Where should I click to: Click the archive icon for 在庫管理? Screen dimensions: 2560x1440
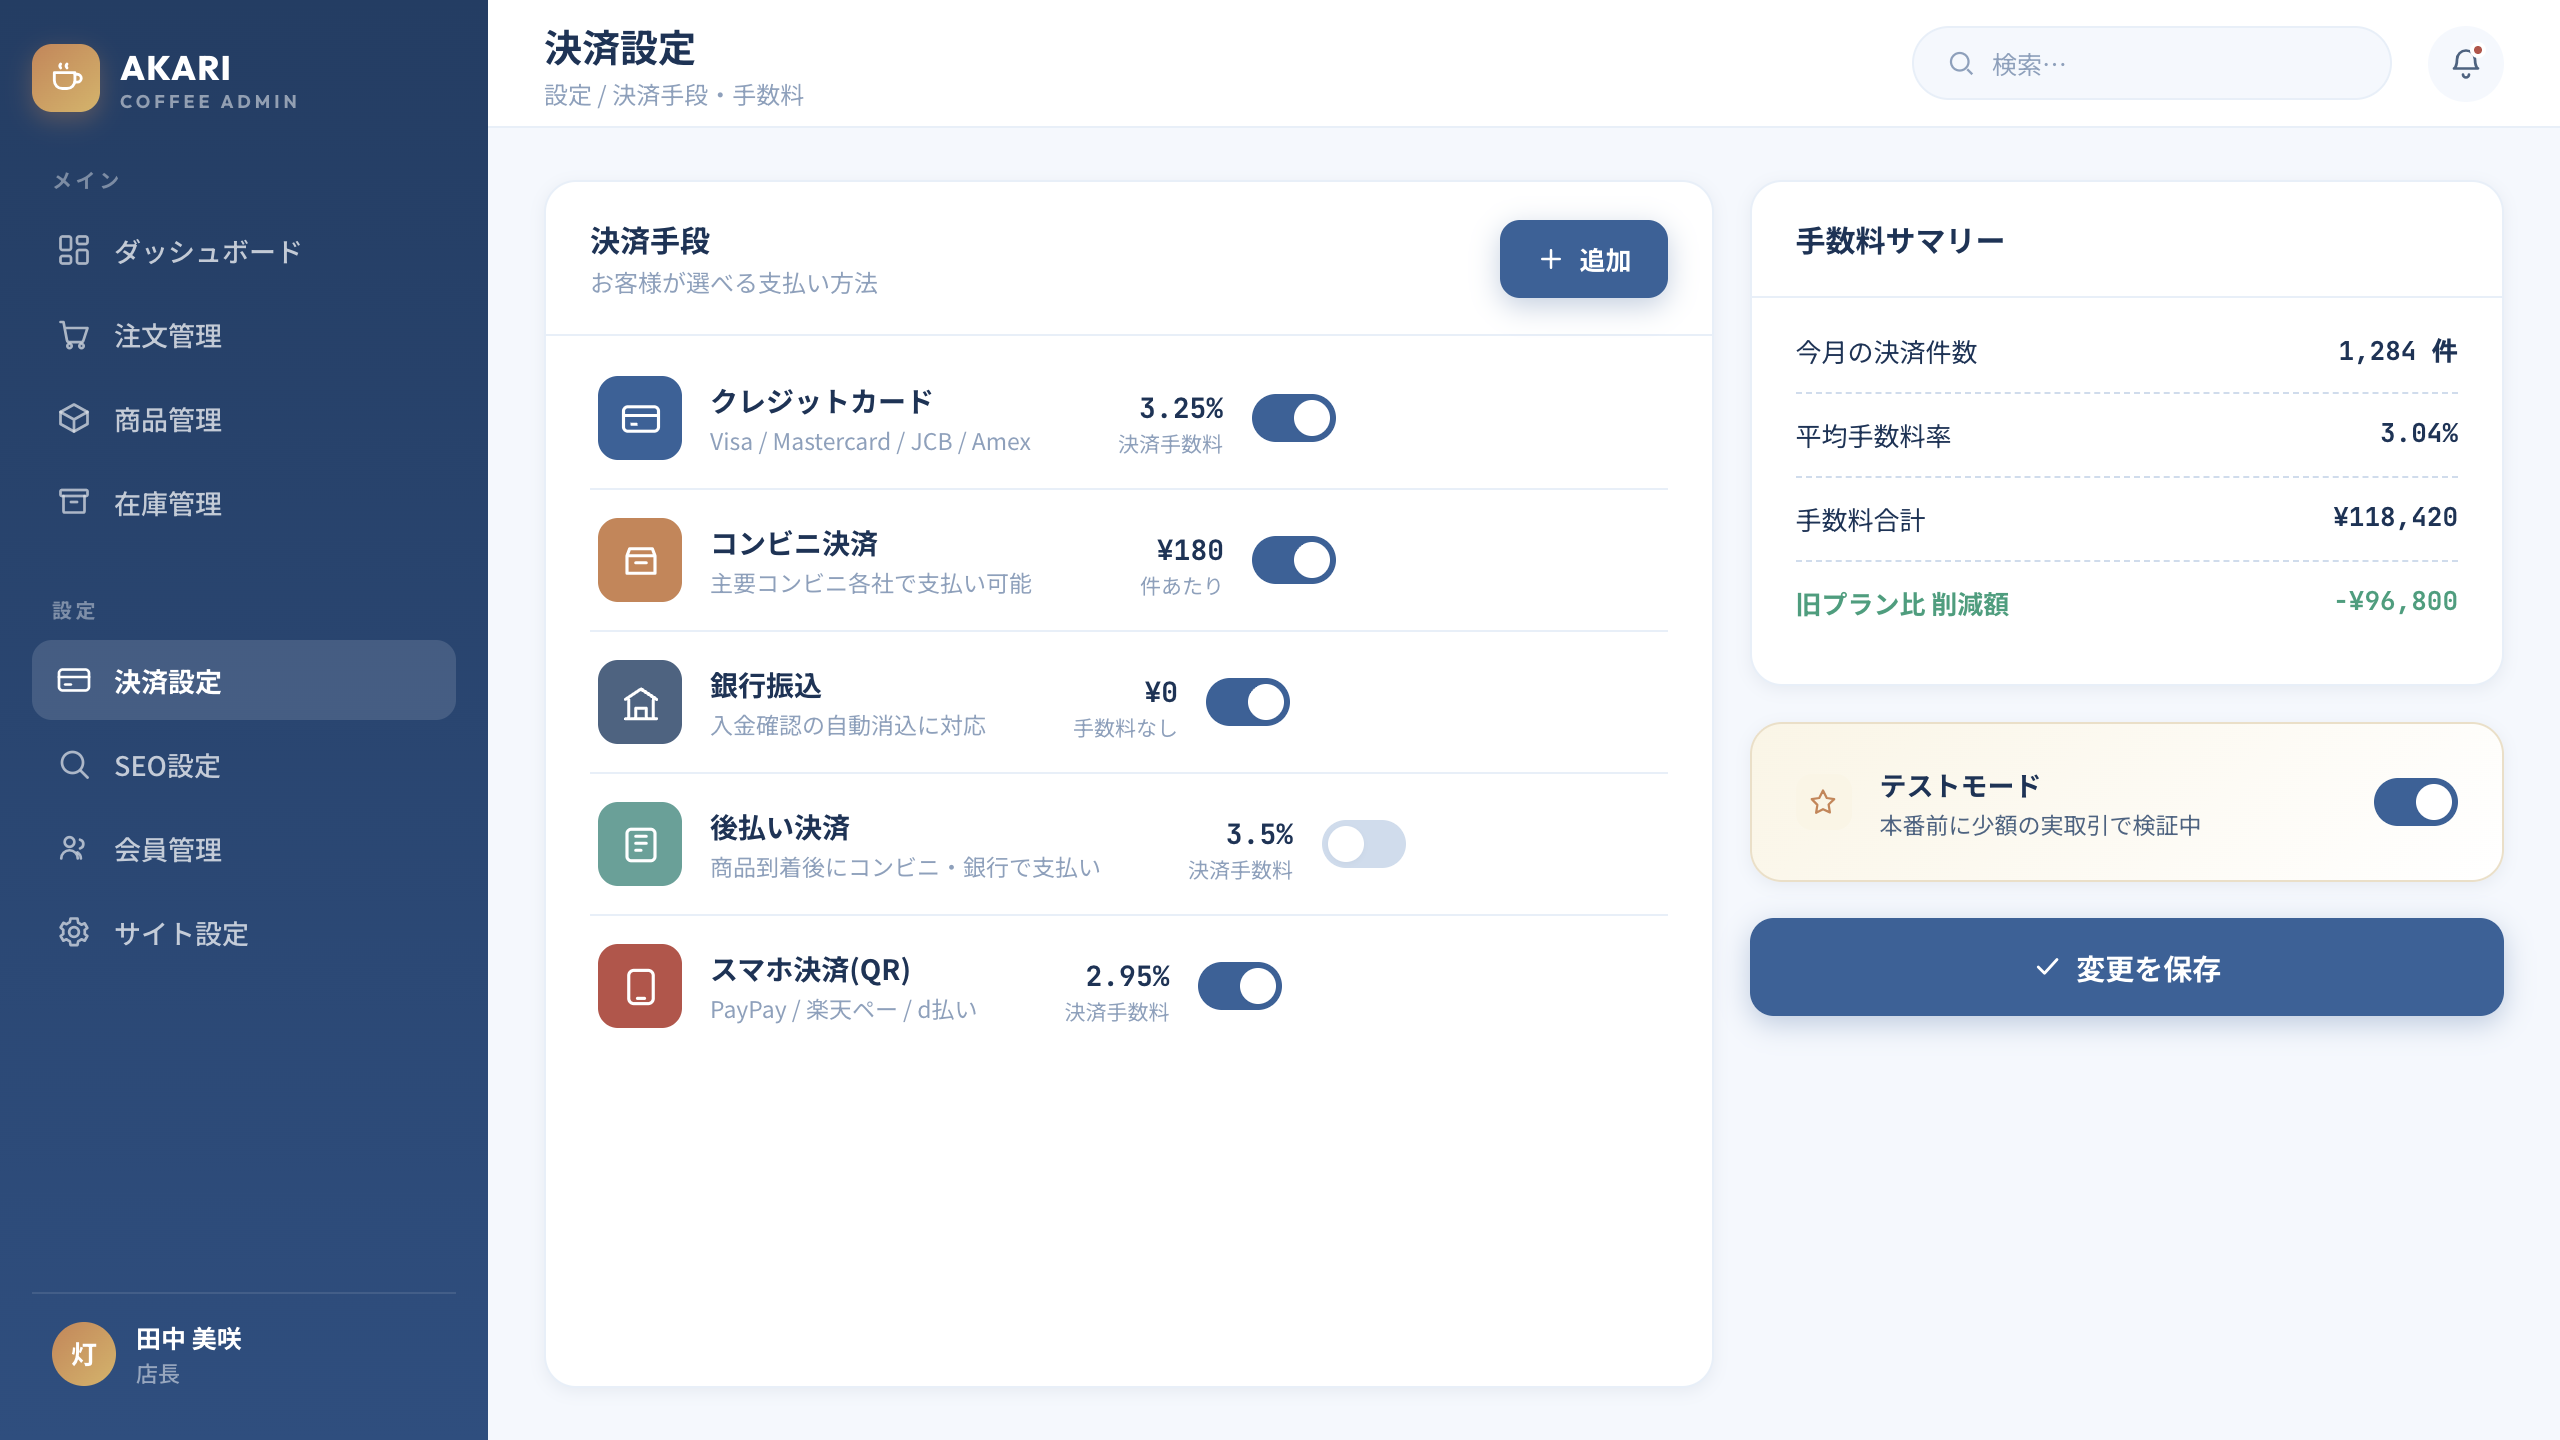(x=74, y=502)
